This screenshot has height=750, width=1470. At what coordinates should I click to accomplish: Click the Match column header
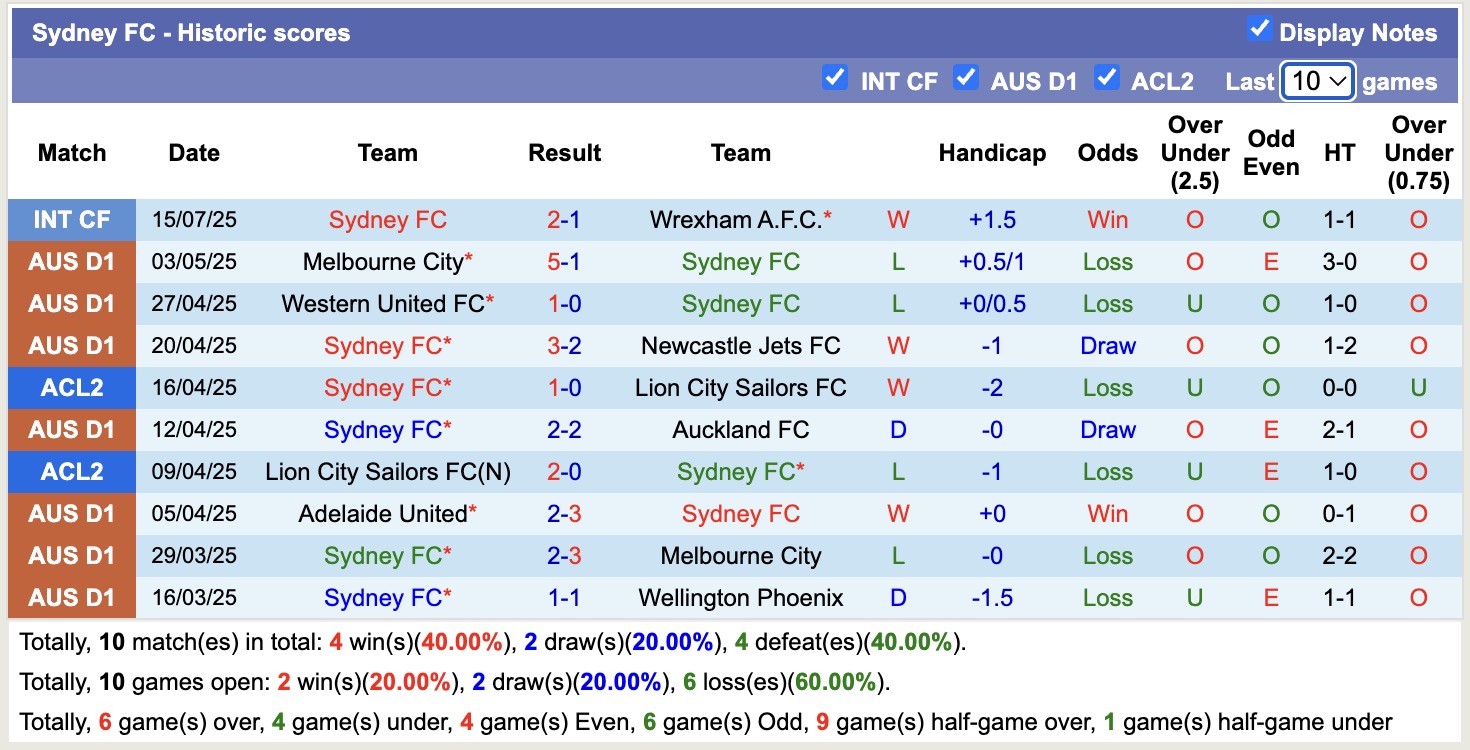tap(70, 153)
